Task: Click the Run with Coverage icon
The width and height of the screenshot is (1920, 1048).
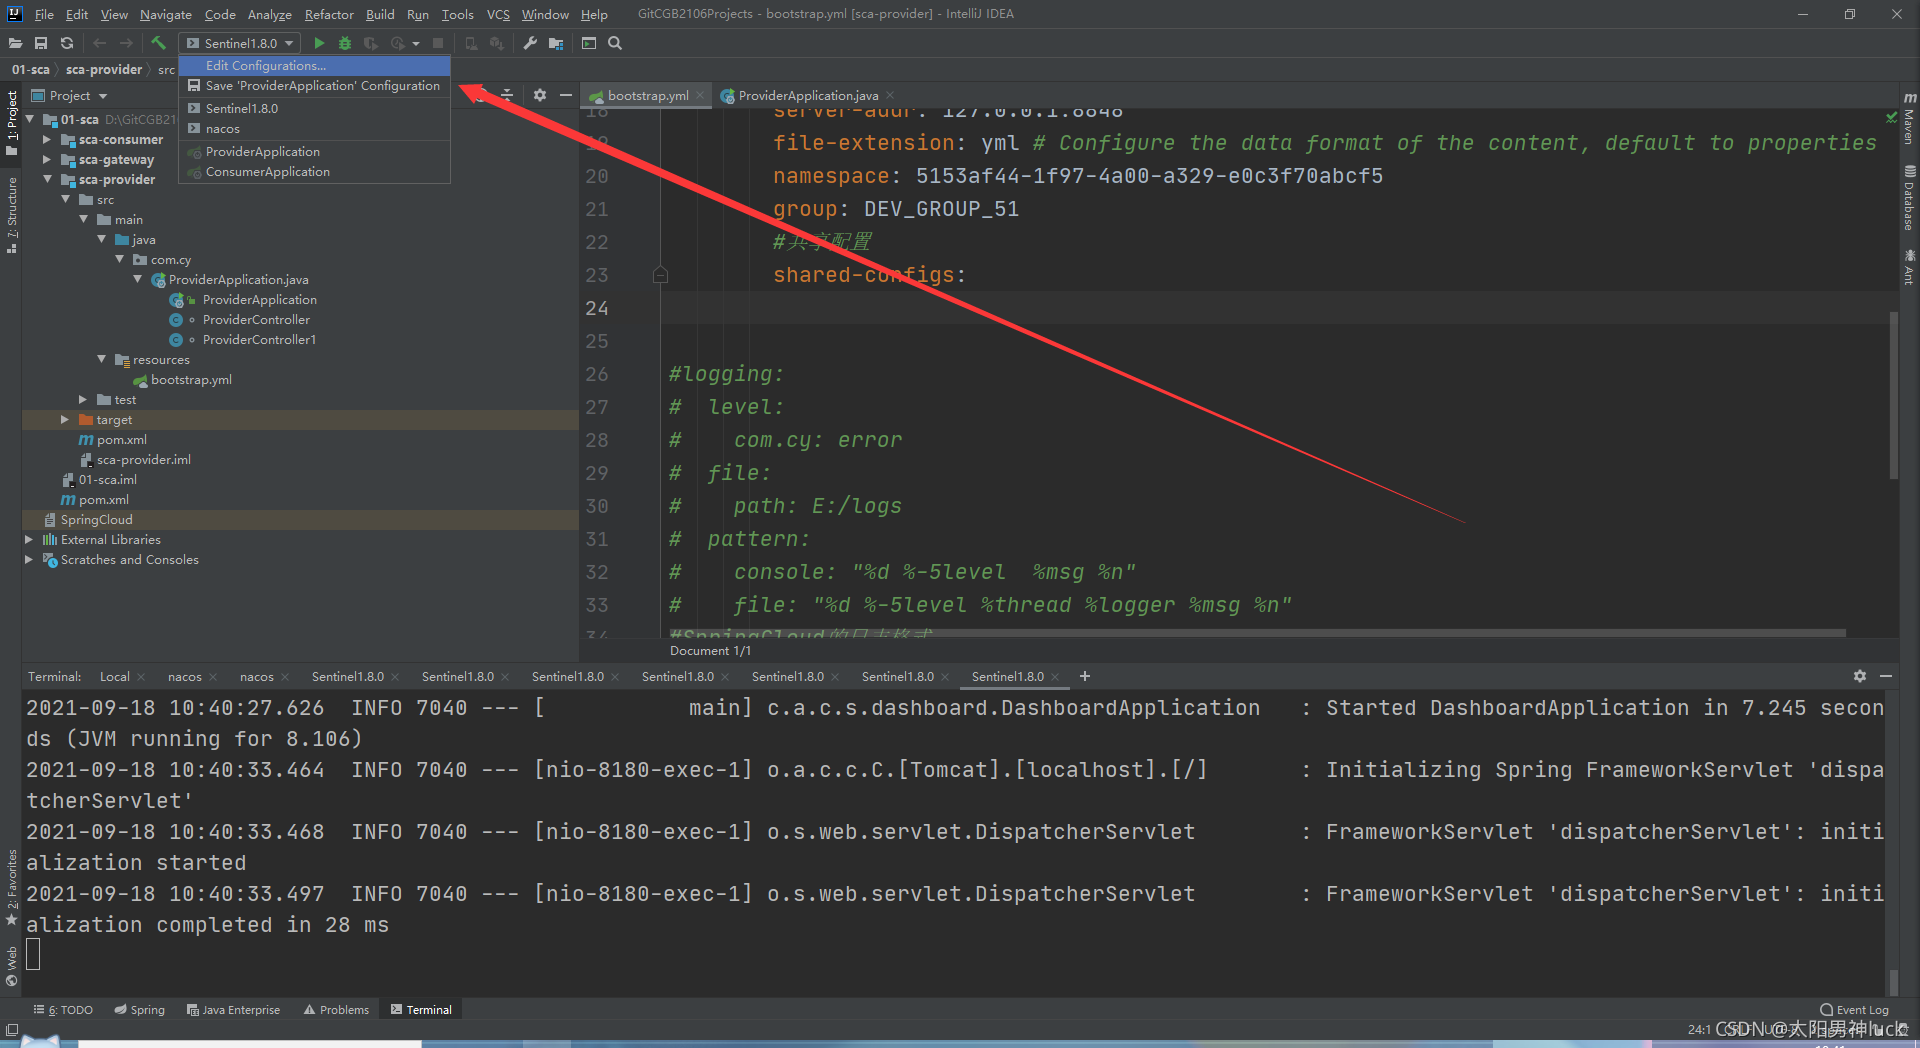Action: pos(371,43)
